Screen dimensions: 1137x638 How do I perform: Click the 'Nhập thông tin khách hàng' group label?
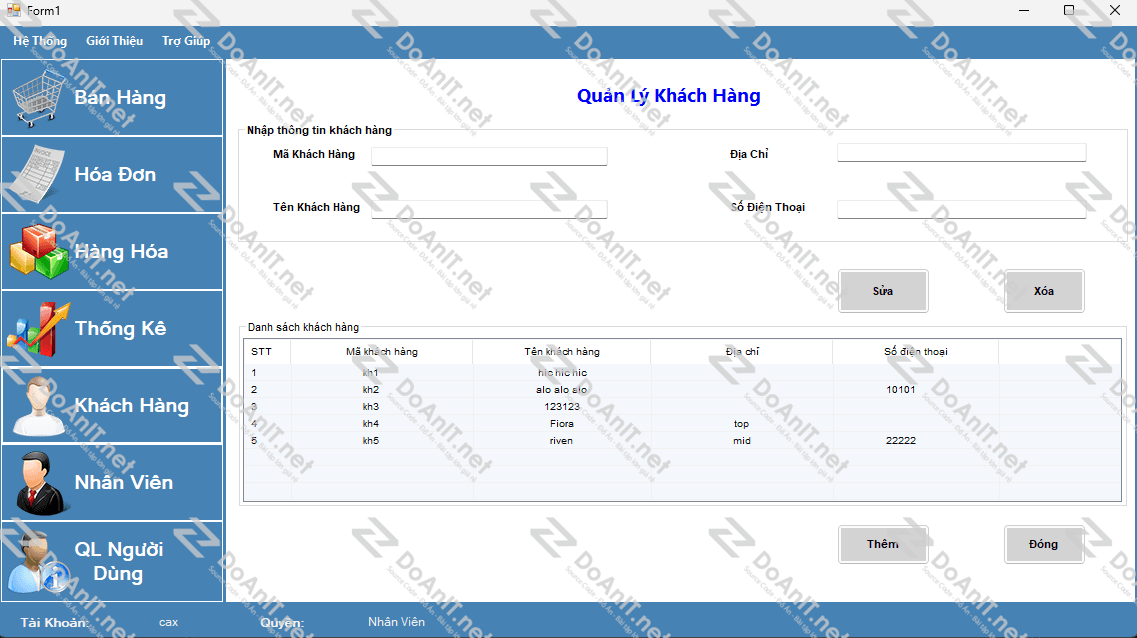[319, 130]
